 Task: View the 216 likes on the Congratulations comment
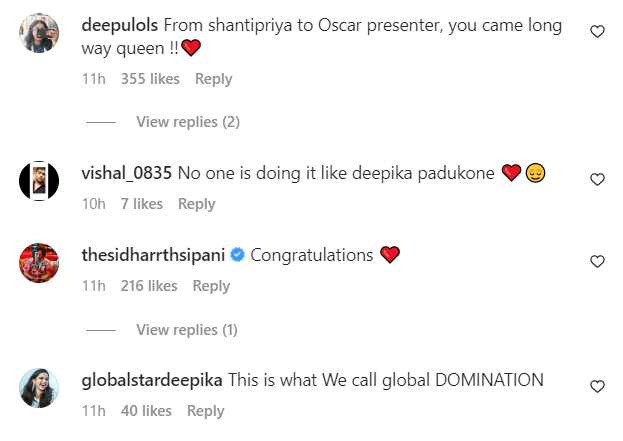(149, 286)
